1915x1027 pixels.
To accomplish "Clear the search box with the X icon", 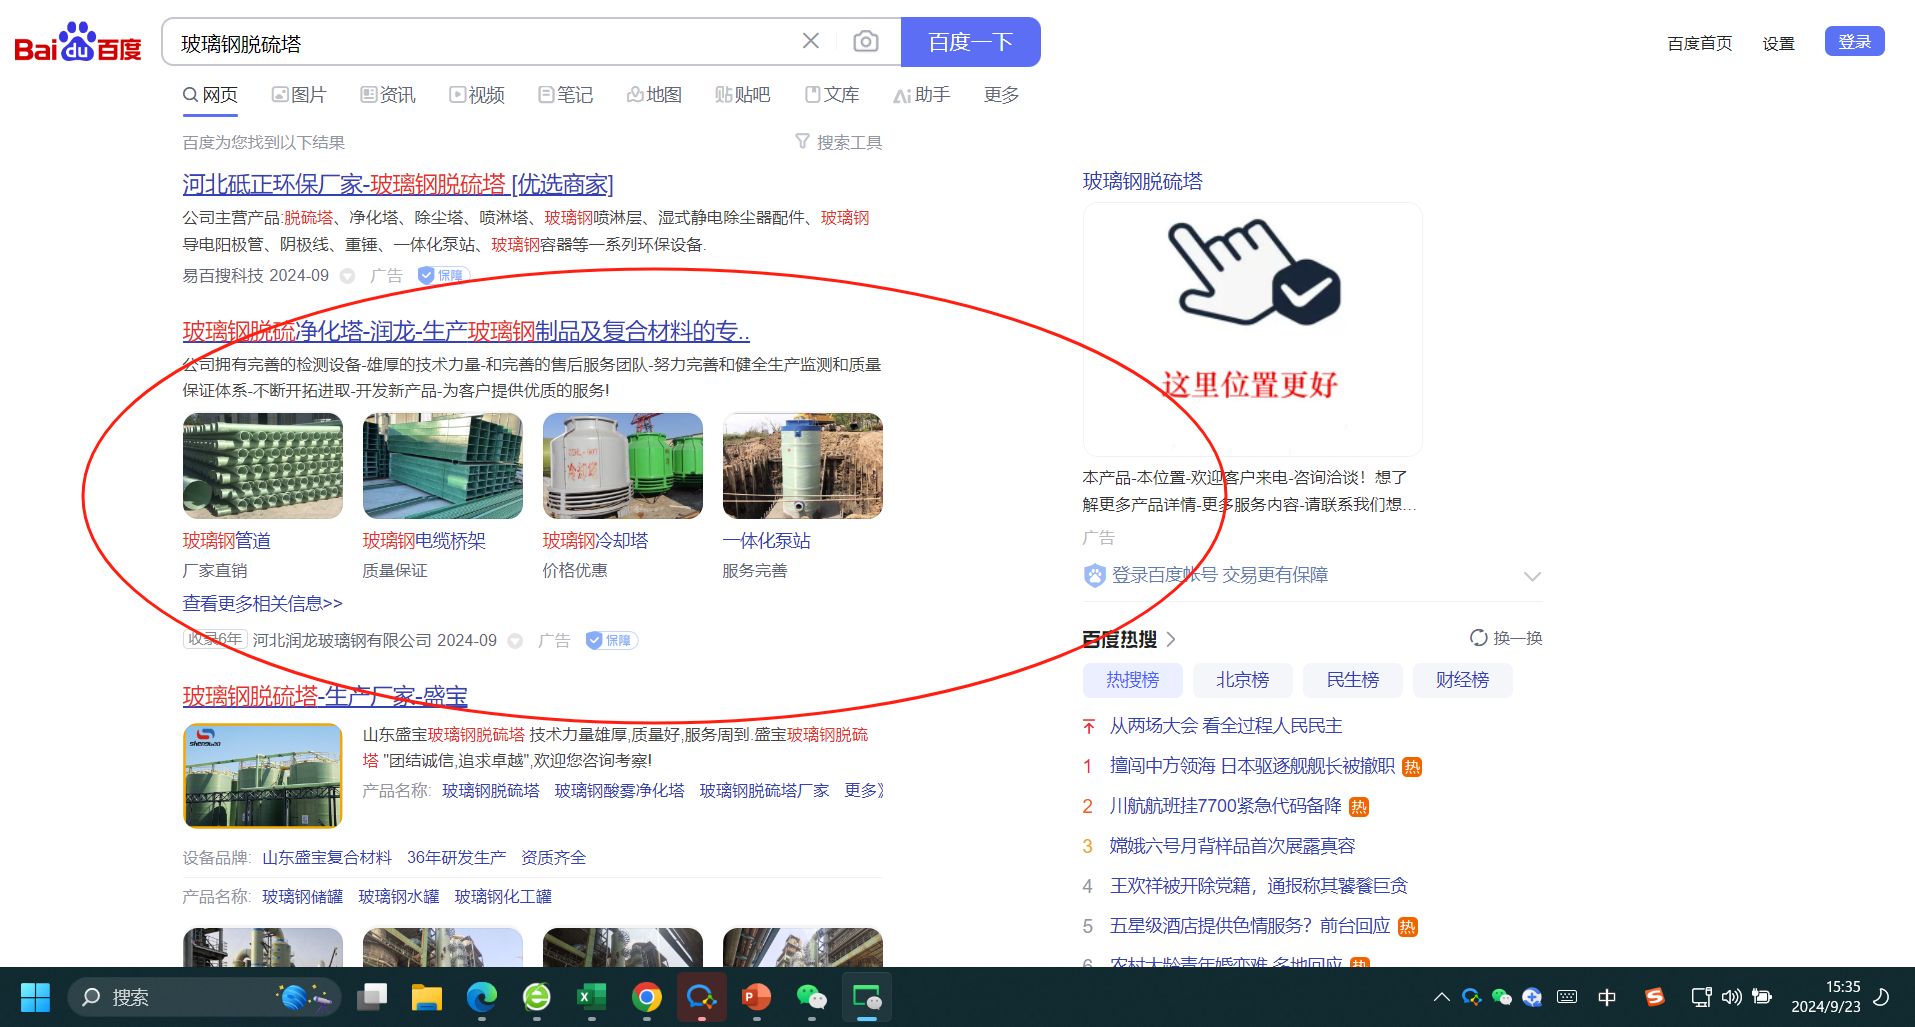I will click(811, 41).
